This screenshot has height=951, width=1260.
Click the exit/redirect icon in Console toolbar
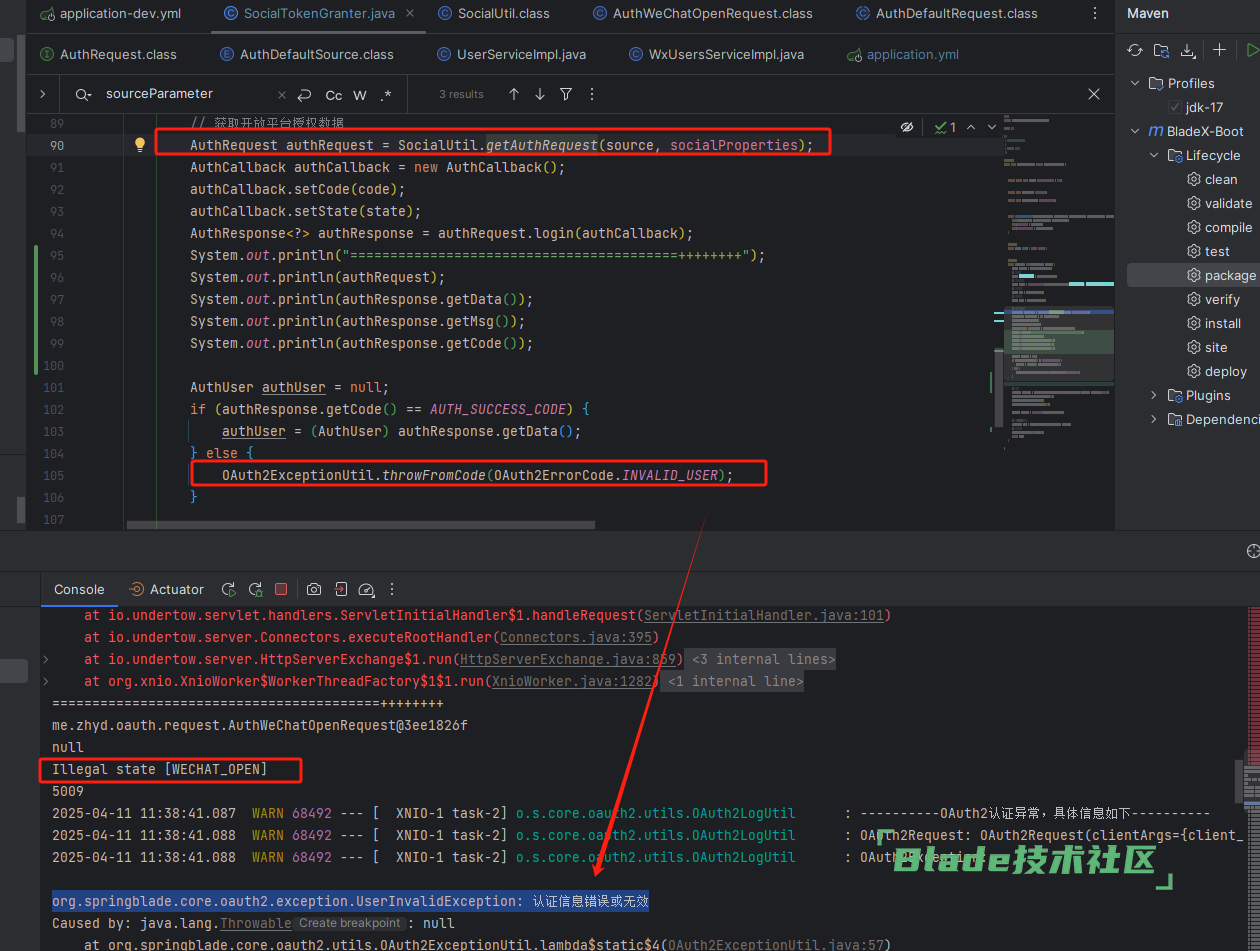(x=340, y=590)
